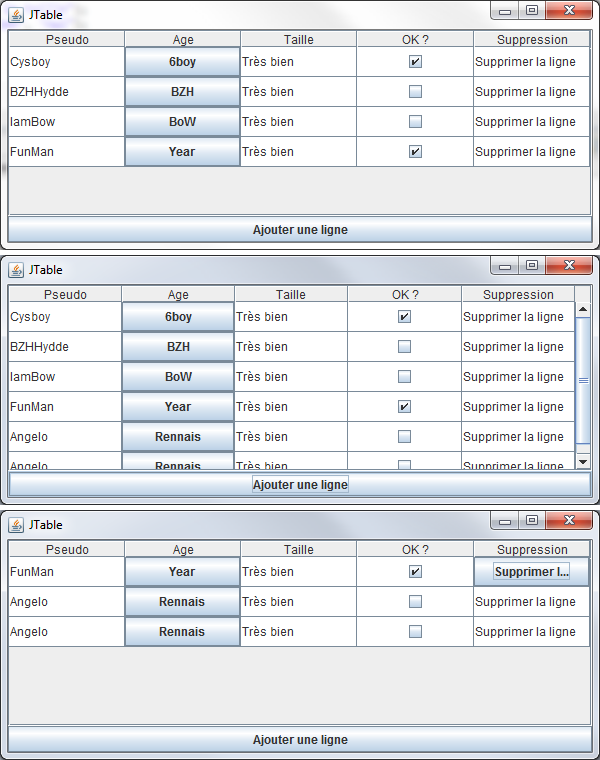Click the Pseudo column header in the top window

[x=67, y=40]
